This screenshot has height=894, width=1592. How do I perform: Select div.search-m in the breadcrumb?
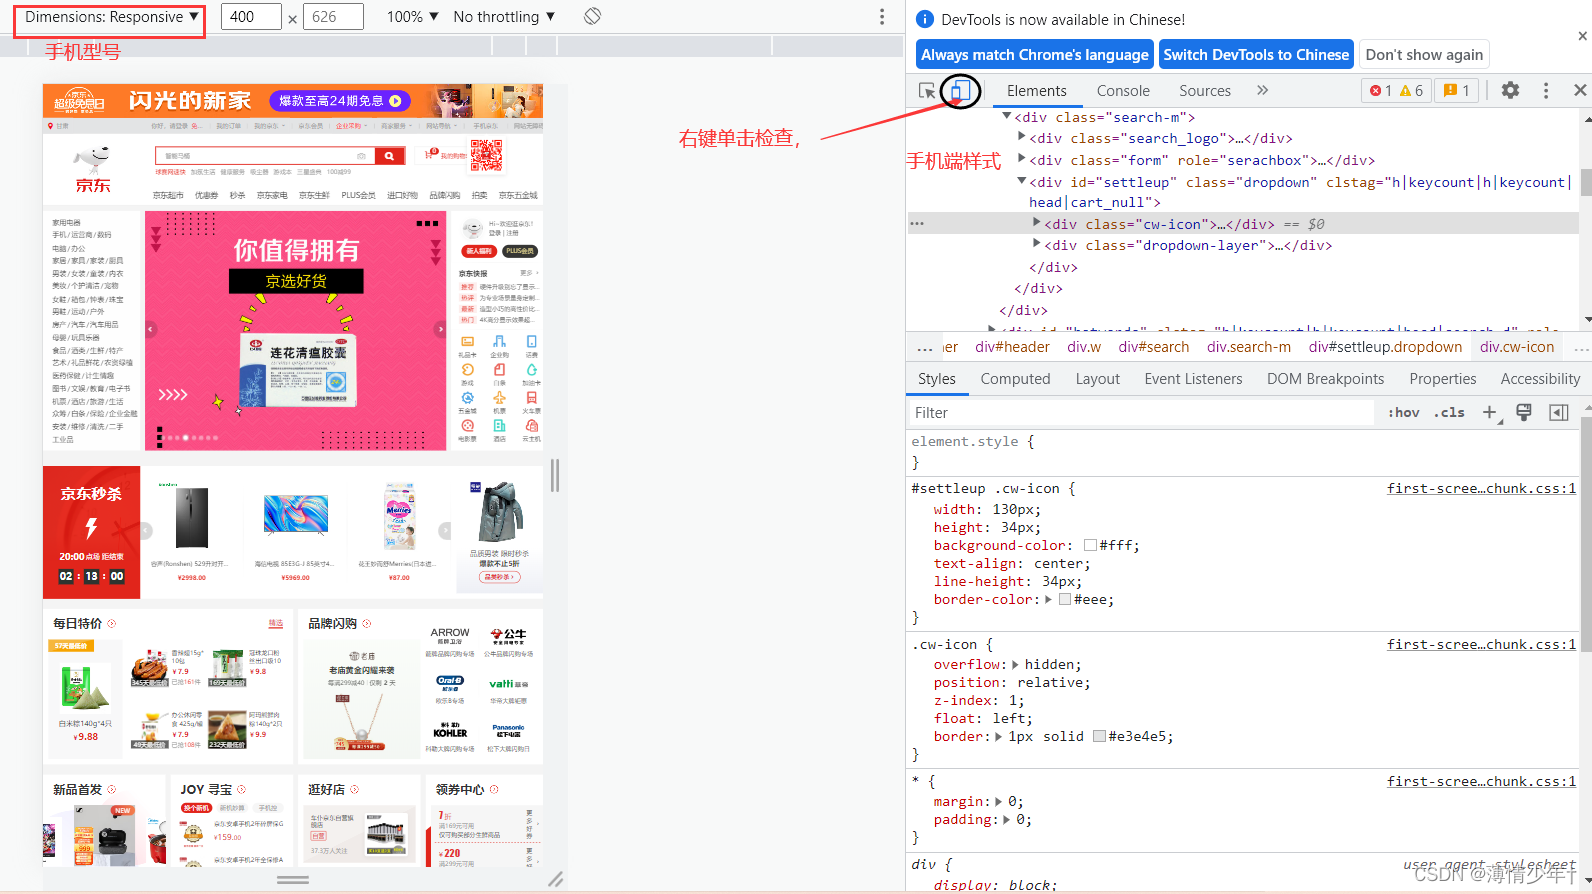click(1248, 347)
